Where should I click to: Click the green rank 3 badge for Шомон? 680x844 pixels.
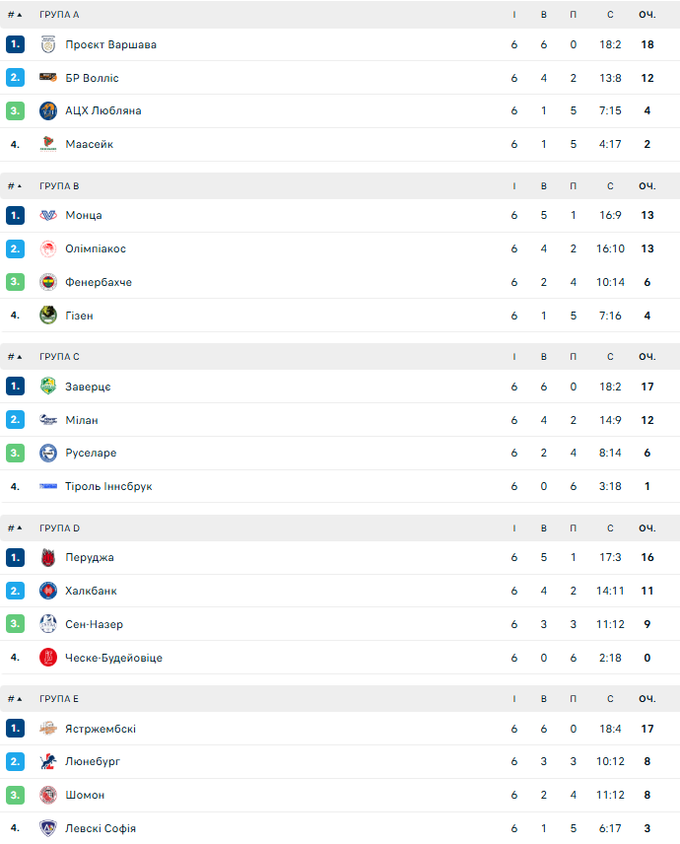(15, 795)
